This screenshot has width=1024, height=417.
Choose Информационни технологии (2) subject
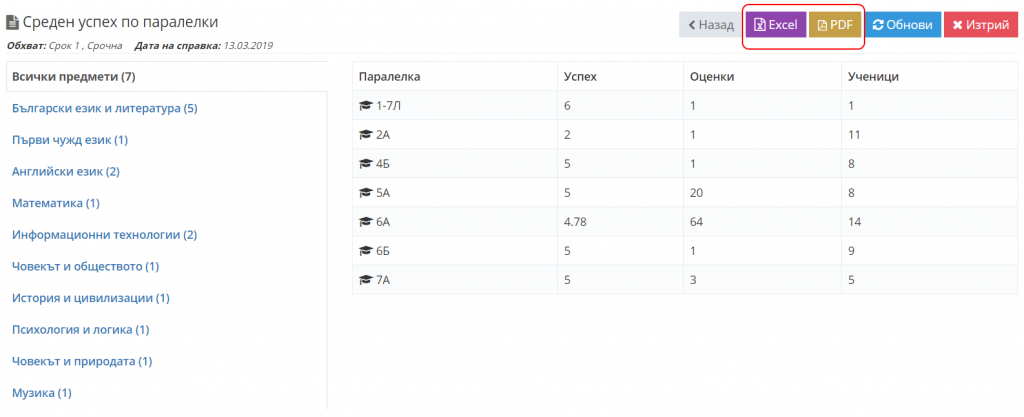104,235
